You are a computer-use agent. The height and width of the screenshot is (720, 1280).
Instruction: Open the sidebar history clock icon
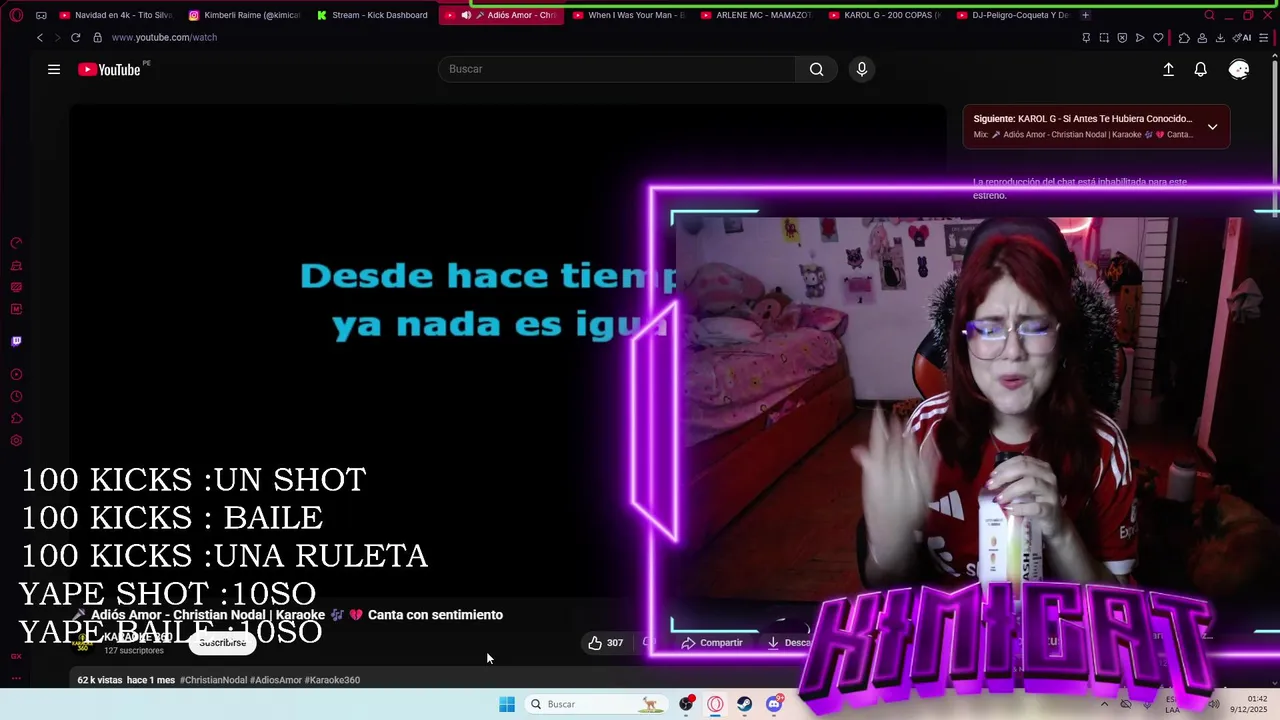(x=16, y=396)
